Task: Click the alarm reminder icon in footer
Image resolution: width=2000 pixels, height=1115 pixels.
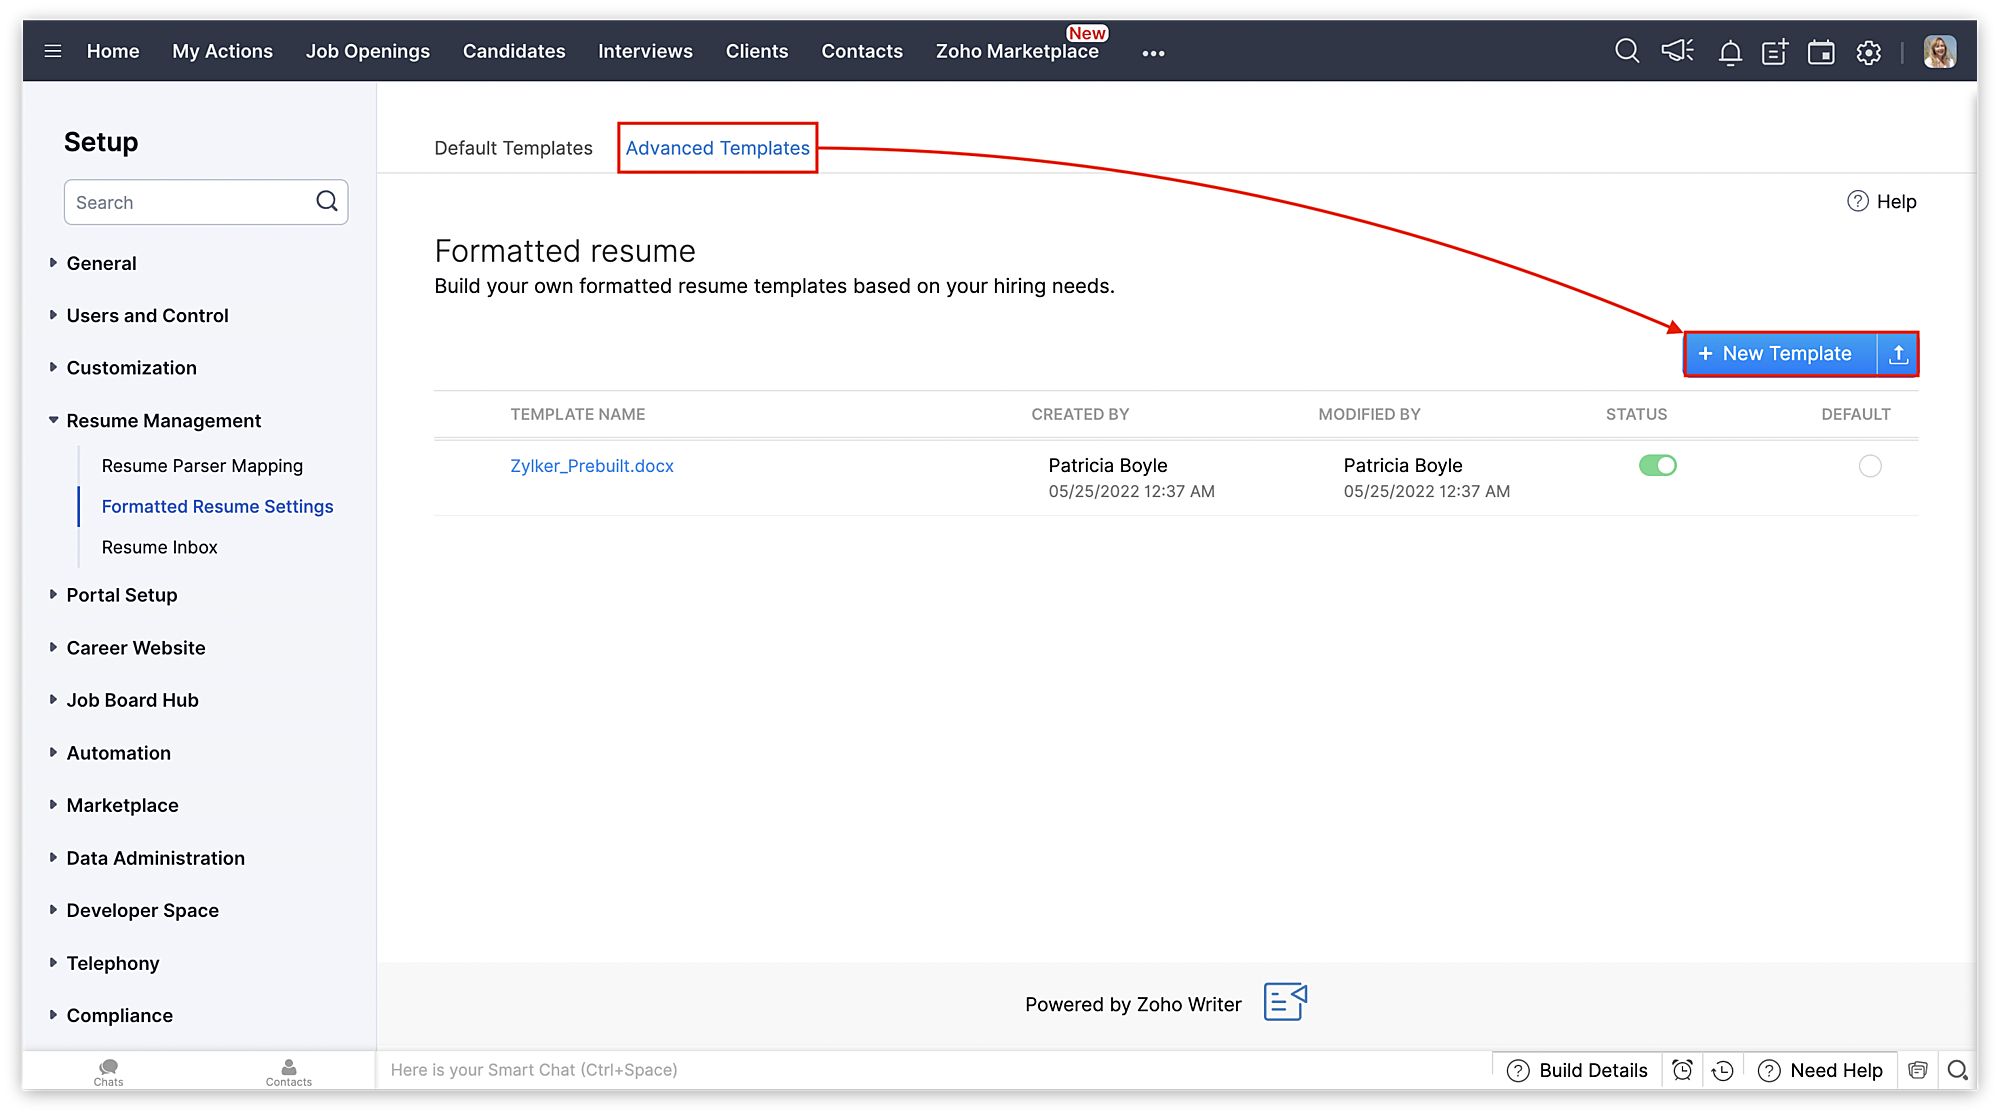Action: [x=1682, y=1070]
